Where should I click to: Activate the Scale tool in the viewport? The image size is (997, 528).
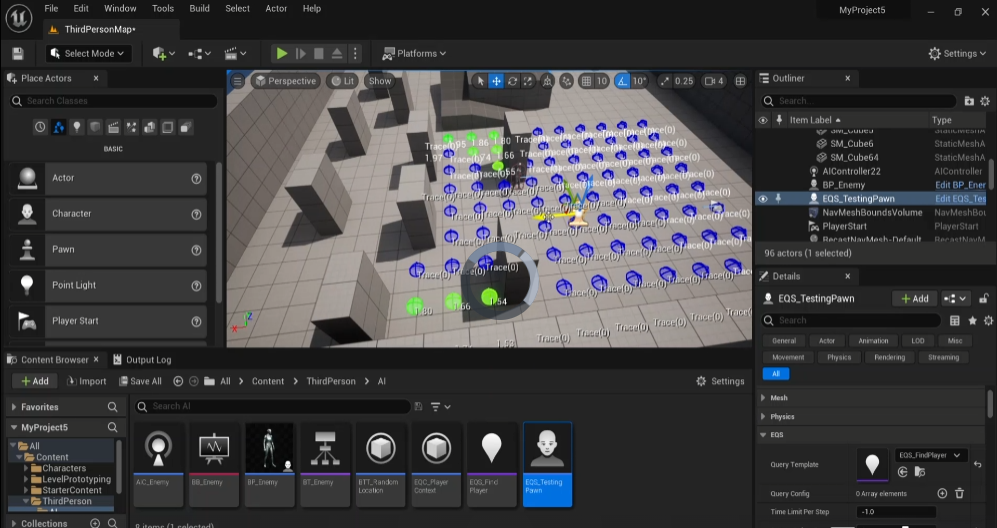coord(528,81)
